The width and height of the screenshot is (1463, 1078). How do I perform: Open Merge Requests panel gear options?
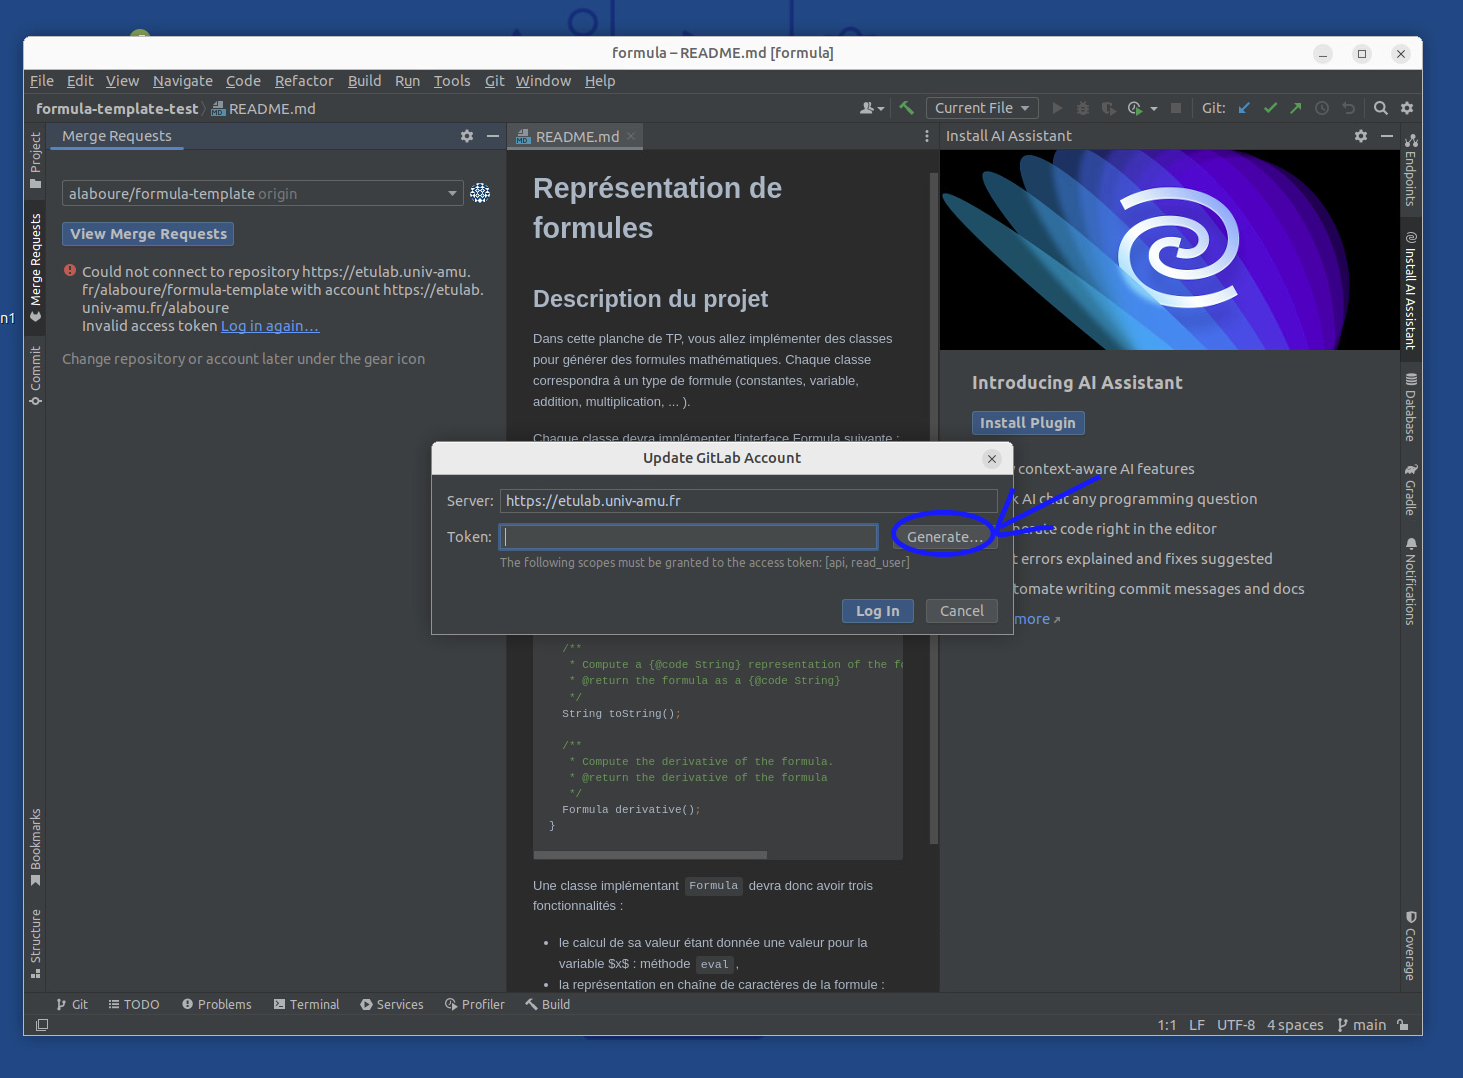click(x=467, y=136)
